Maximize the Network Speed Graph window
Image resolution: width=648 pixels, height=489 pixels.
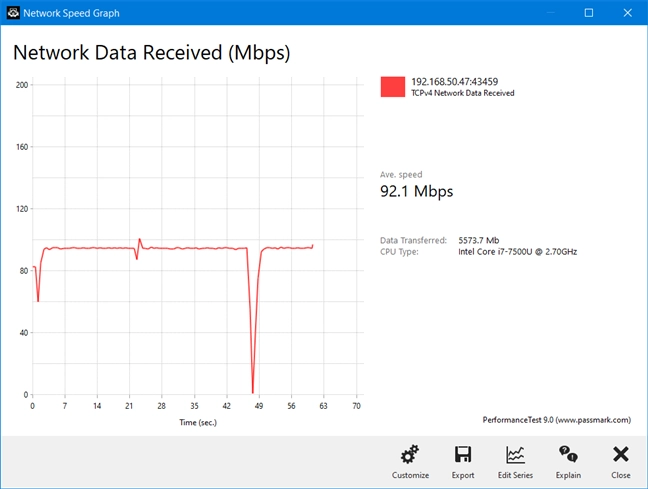click(589, 13)
